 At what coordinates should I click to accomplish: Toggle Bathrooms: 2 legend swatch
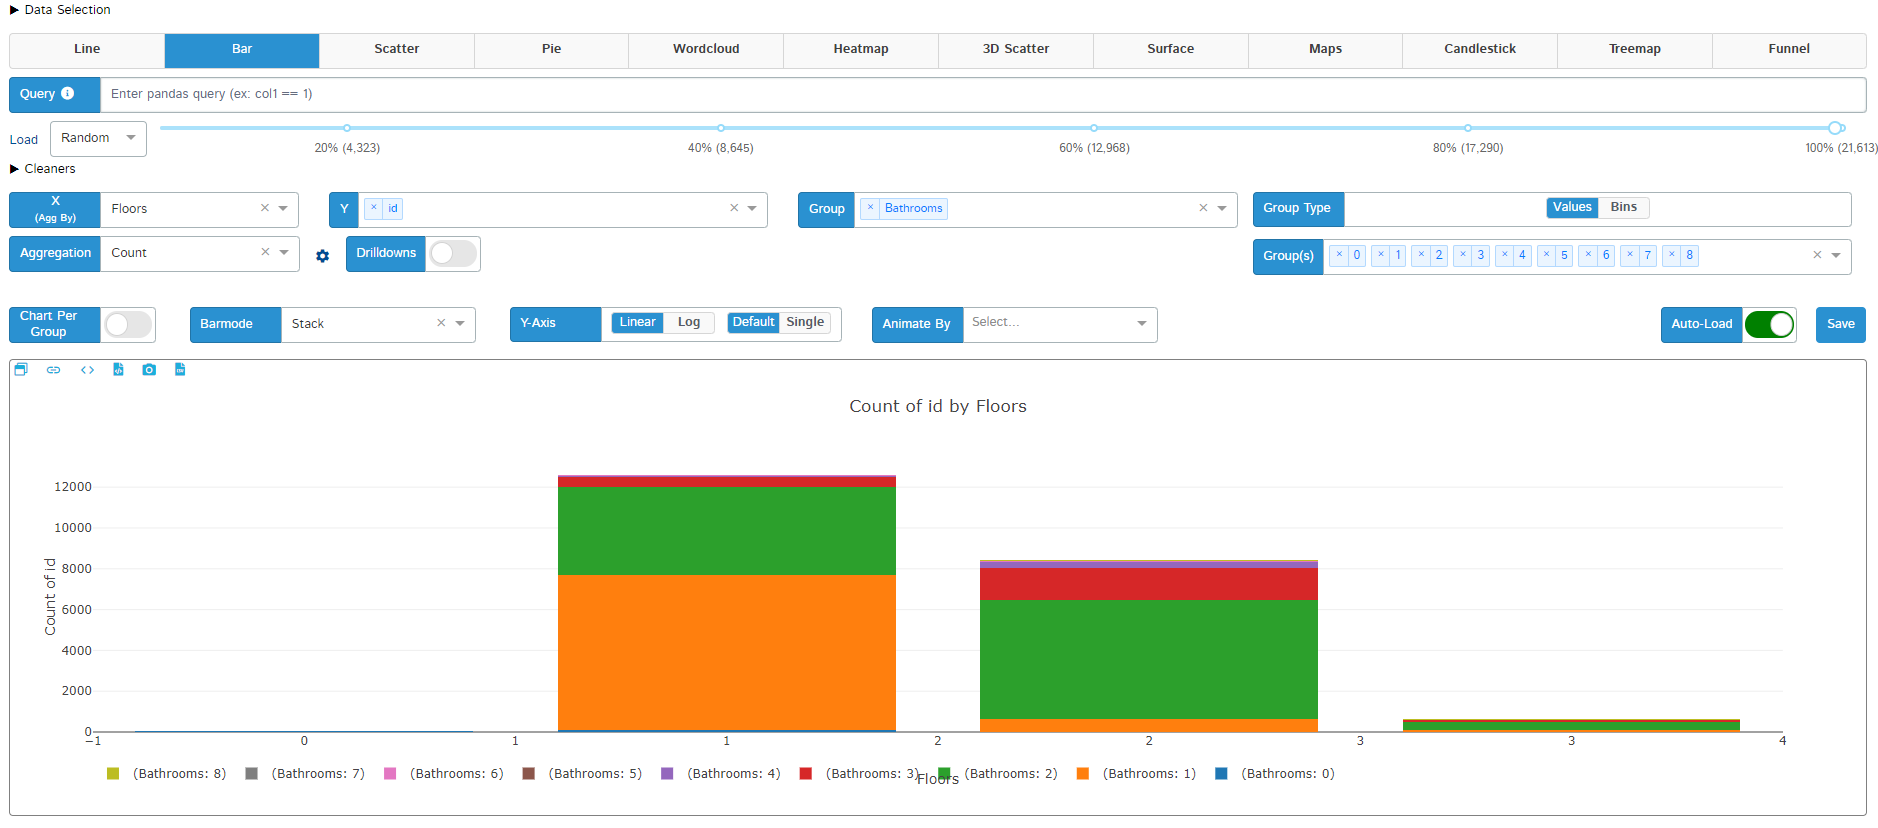coord(944,774)
